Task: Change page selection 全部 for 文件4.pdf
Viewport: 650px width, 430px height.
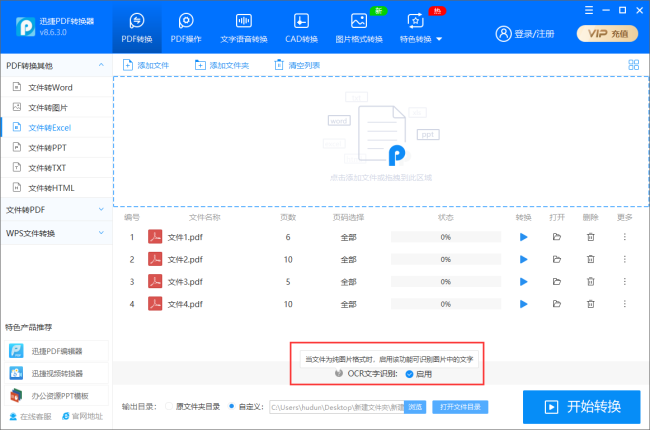Action: (348, 304)
